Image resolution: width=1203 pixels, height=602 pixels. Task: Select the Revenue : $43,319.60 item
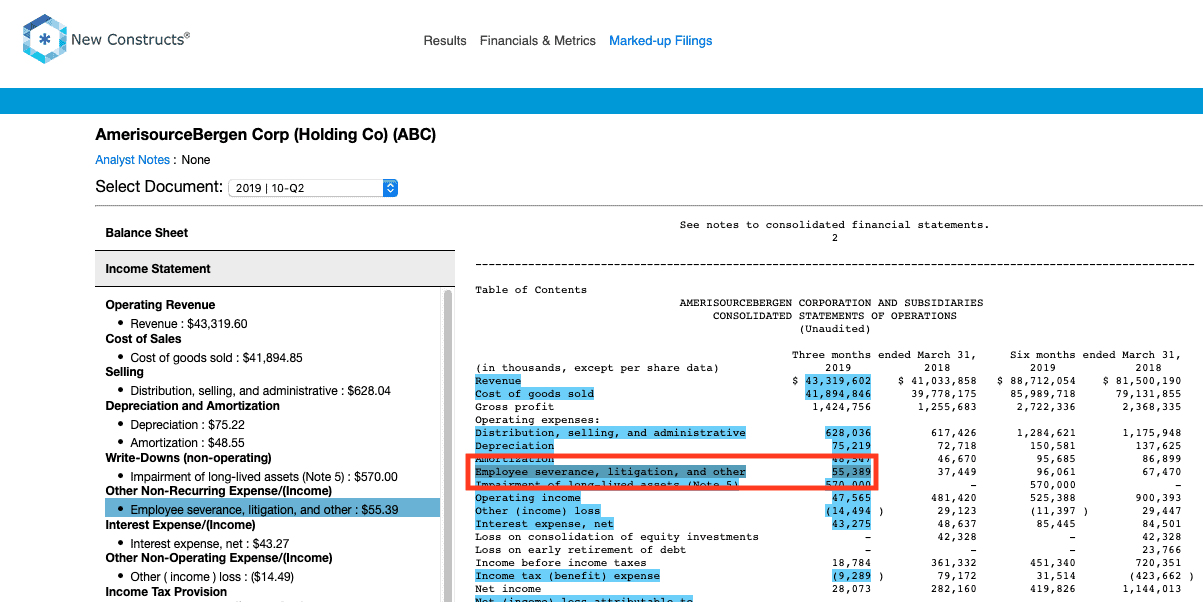(x=188, y=324)
